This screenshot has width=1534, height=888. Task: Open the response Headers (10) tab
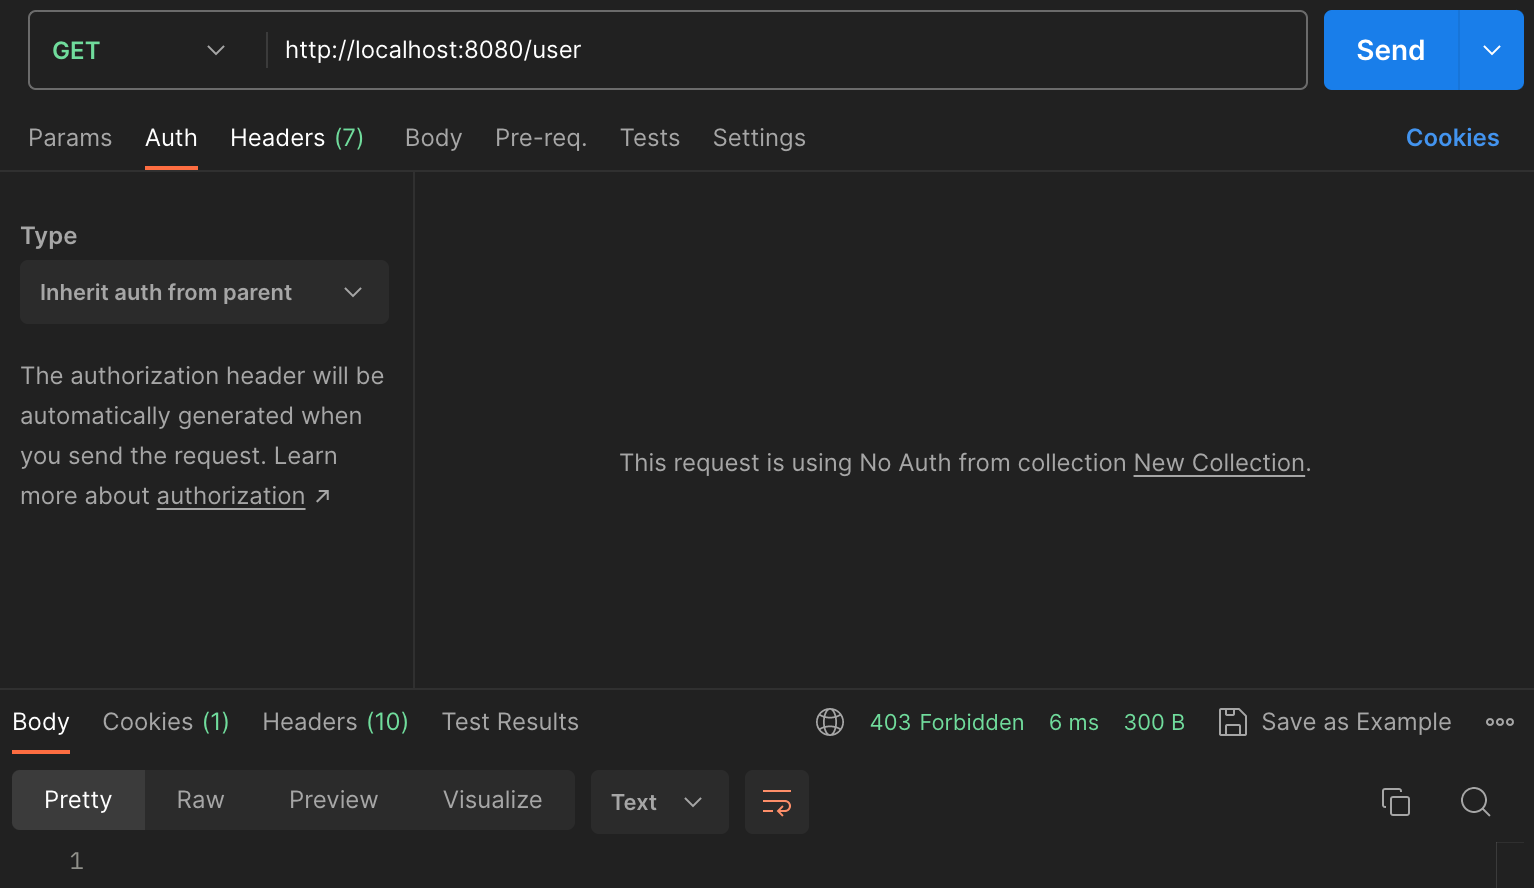[x=335, y=722]
